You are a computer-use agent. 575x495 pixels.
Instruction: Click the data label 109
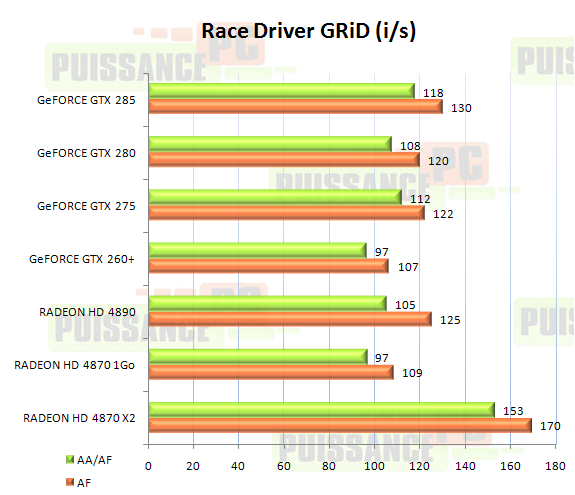pyautogui.click(x=412, y=373)
